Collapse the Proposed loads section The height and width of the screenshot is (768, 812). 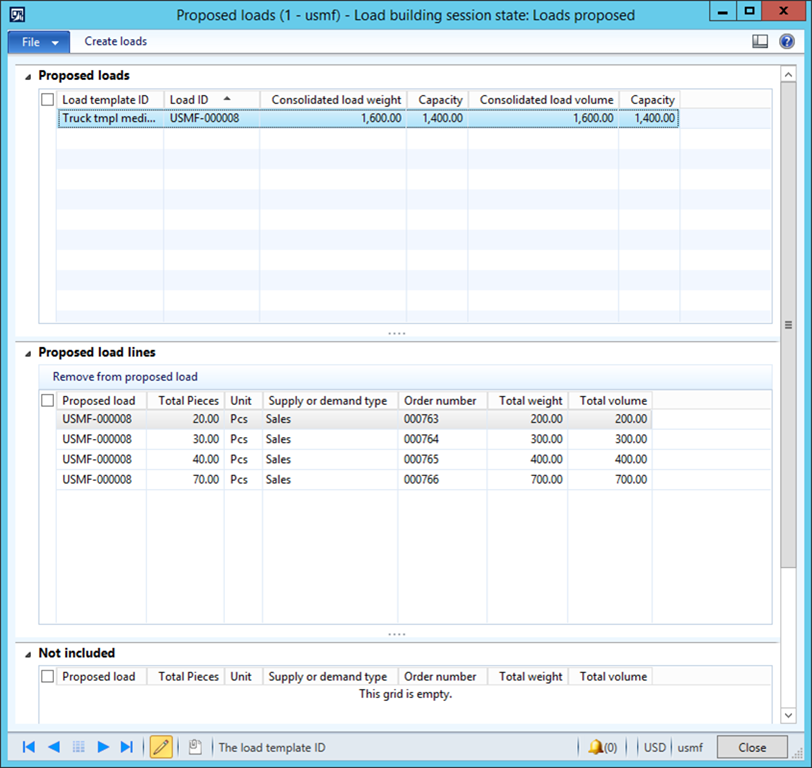coord(26,76)
